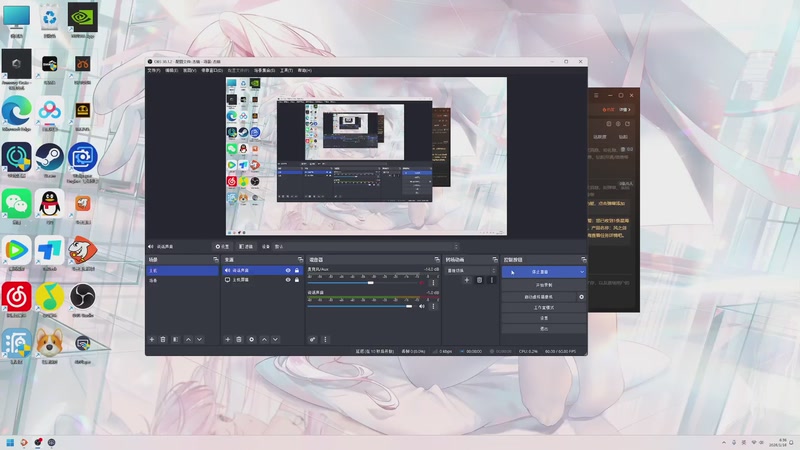This screenshot has height=450, width=800.
Task: Mute second mixer channel speaker icon
Action: point(421,306)
